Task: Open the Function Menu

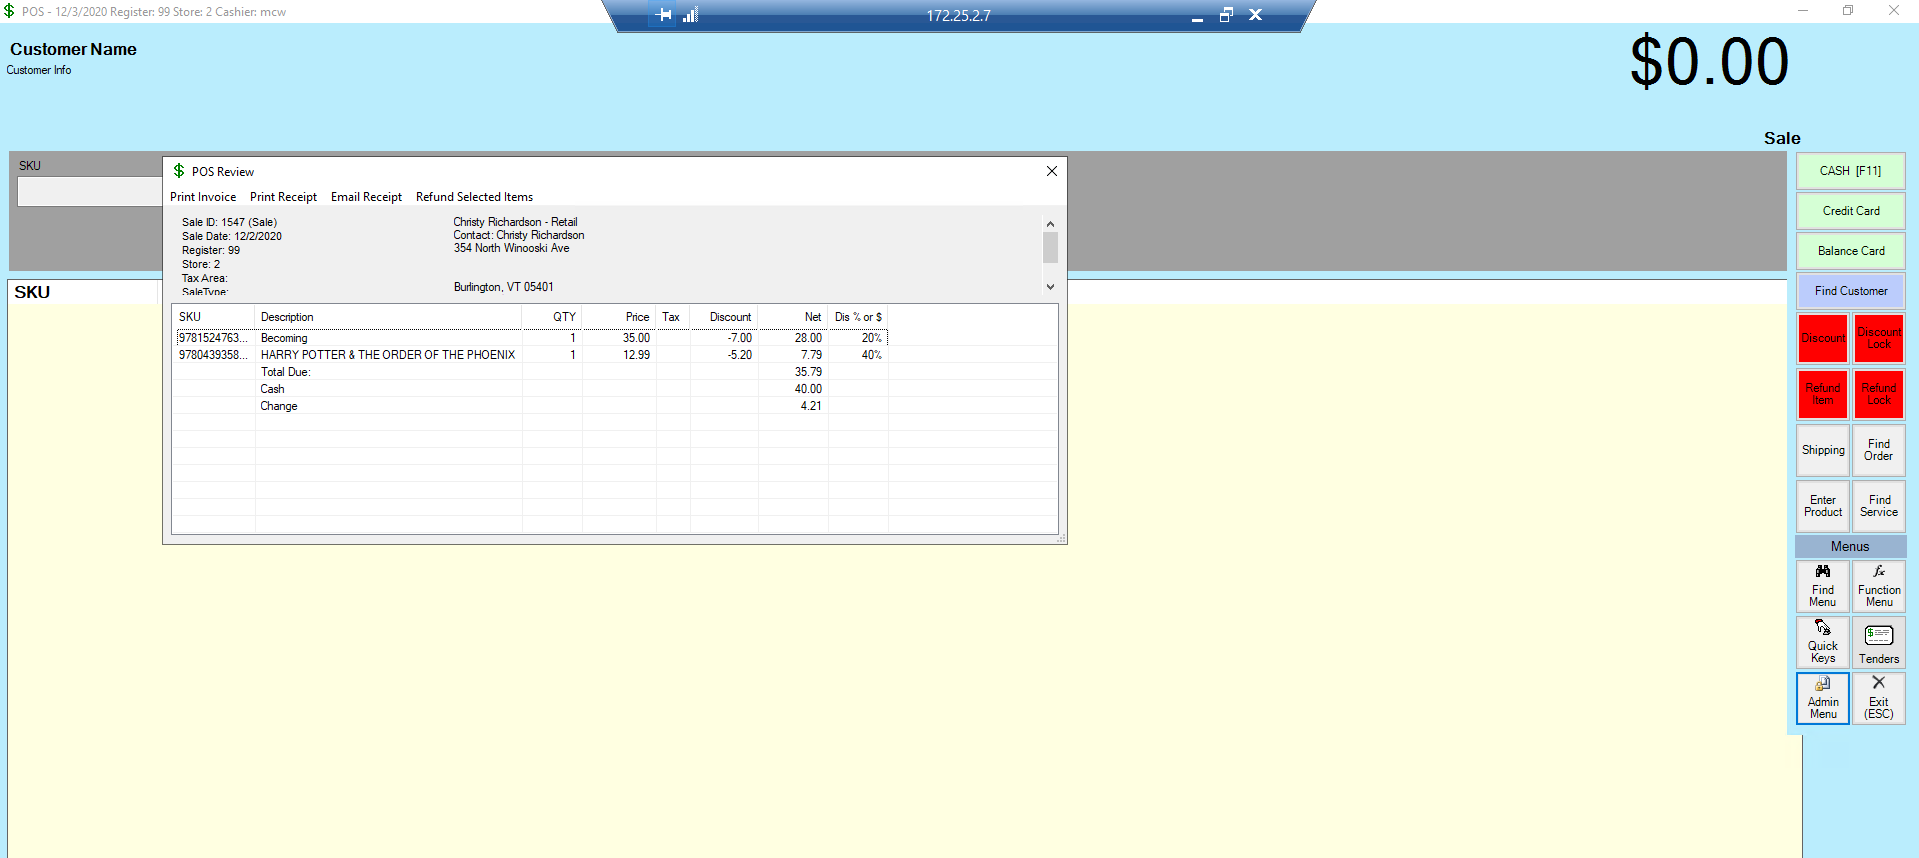Action: (1878, 586)
